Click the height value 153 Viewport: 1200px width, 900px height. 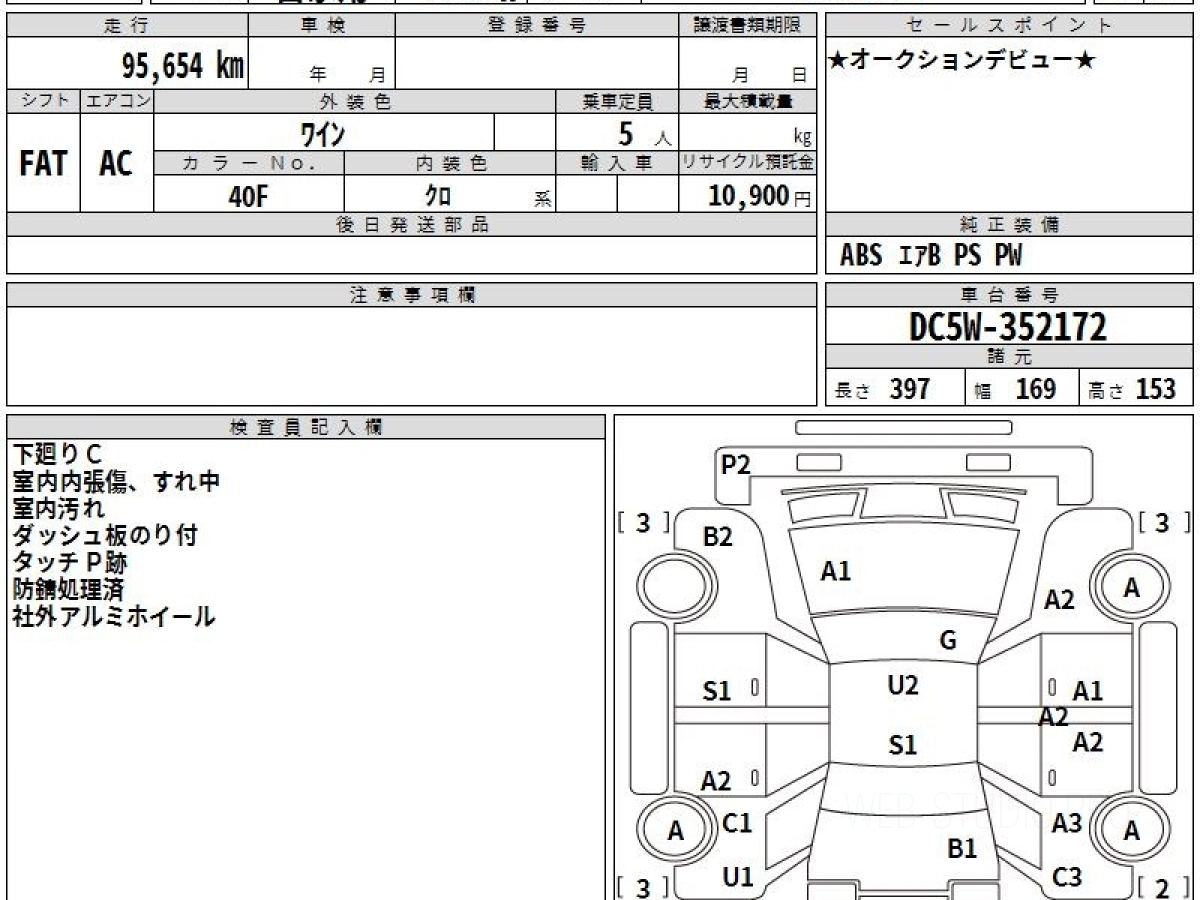tap(1155, 389)
